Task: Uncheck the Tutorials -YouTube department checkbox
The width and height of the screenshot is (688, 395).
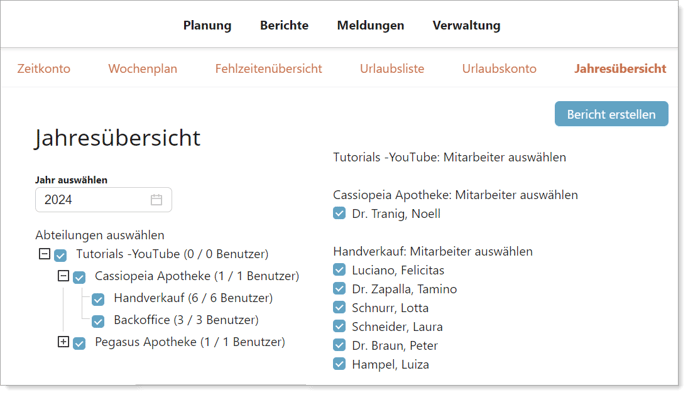Action: tap(61, 255)
